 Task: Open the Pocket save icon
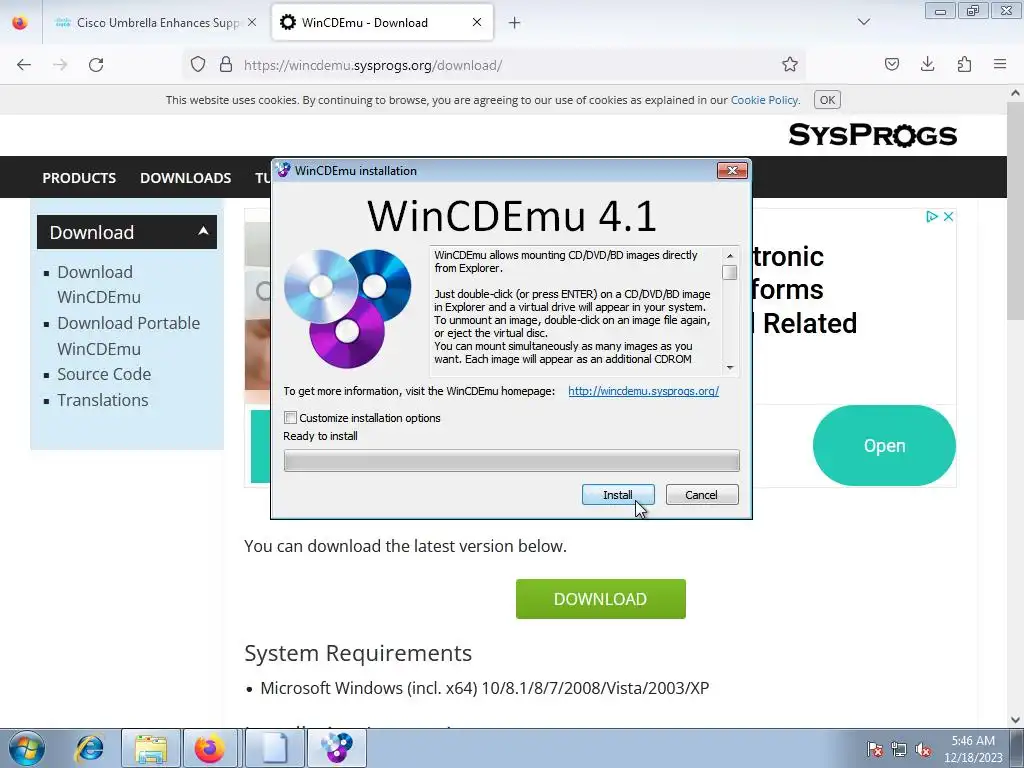(x=892, y=65)
